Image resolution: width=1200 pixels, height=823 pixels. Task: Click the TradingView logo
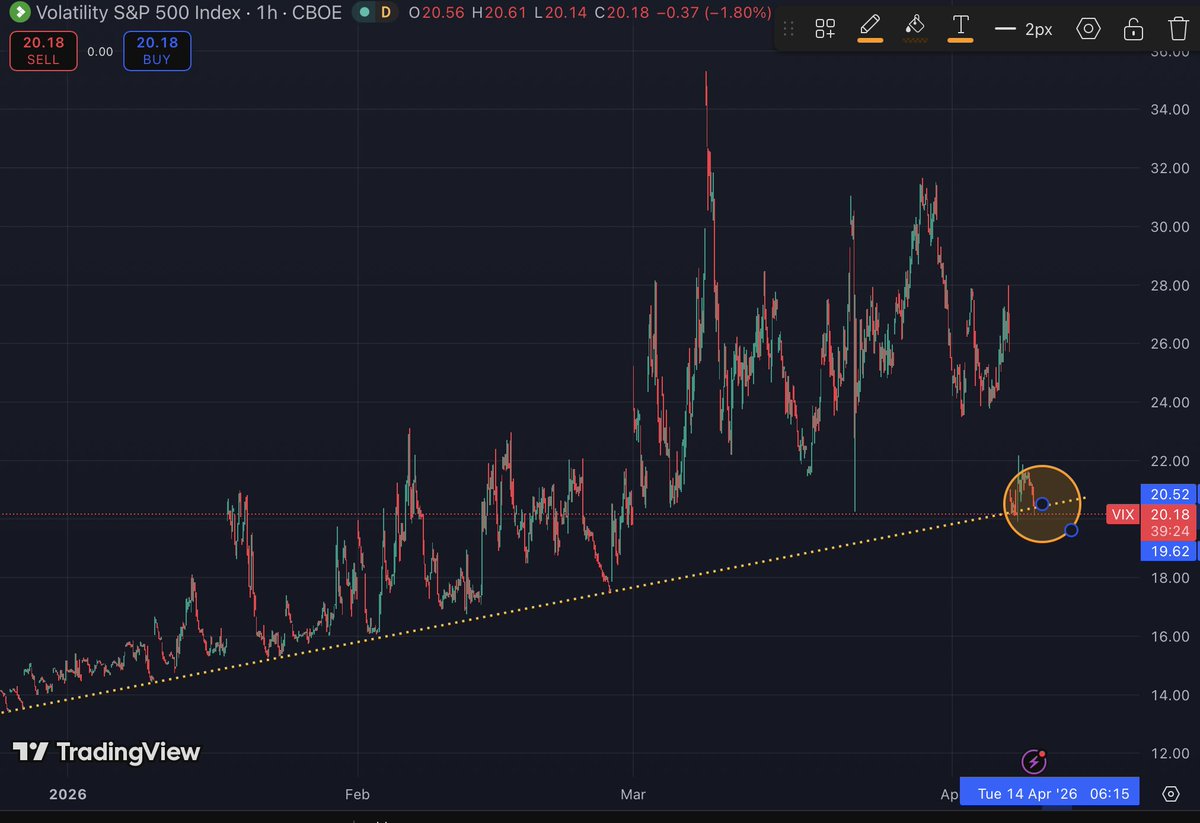(106, 752)
